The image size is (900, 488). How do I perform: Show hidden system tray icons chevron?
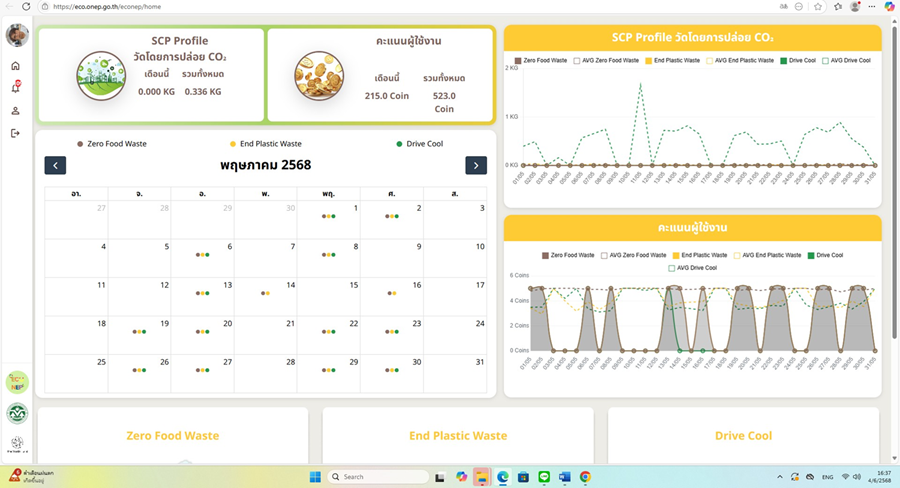click(x=779, y=477)
